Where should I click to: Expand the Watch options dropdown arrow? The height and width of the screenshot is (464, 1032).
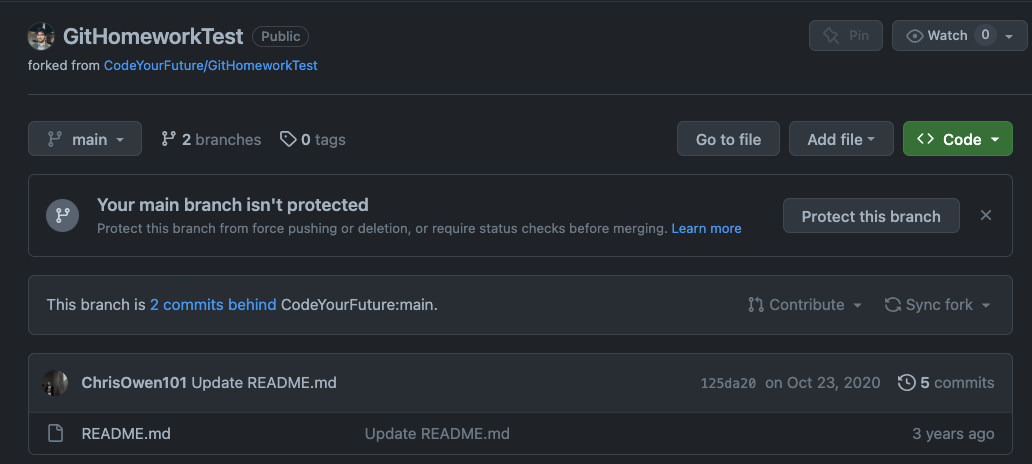(1009, 36)
